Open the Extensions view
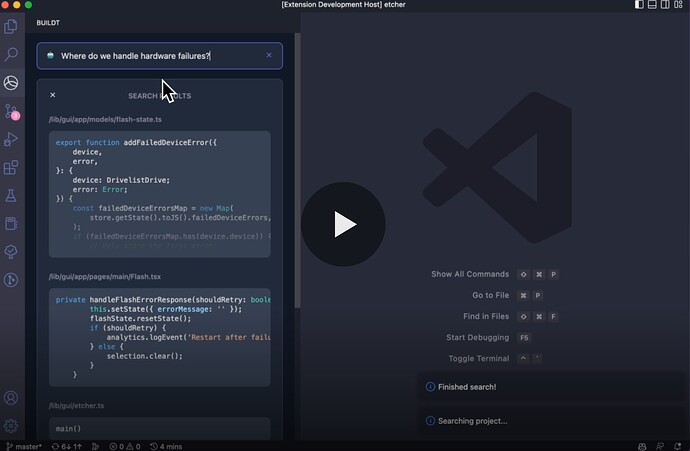Screen dimensions: 690x451 click(11, 167)
